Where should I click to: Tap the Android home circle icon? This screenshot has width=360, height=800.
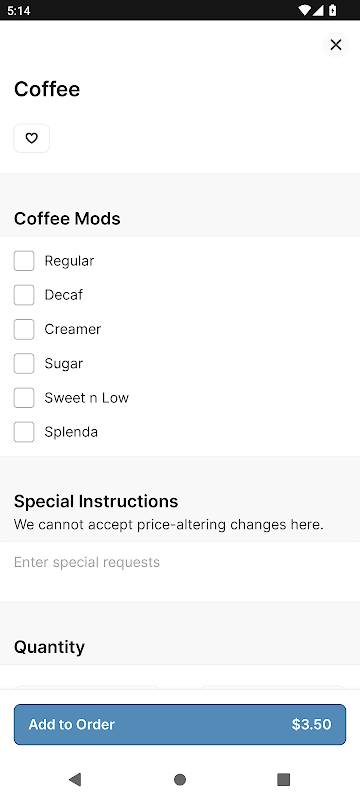pos(179,779)
